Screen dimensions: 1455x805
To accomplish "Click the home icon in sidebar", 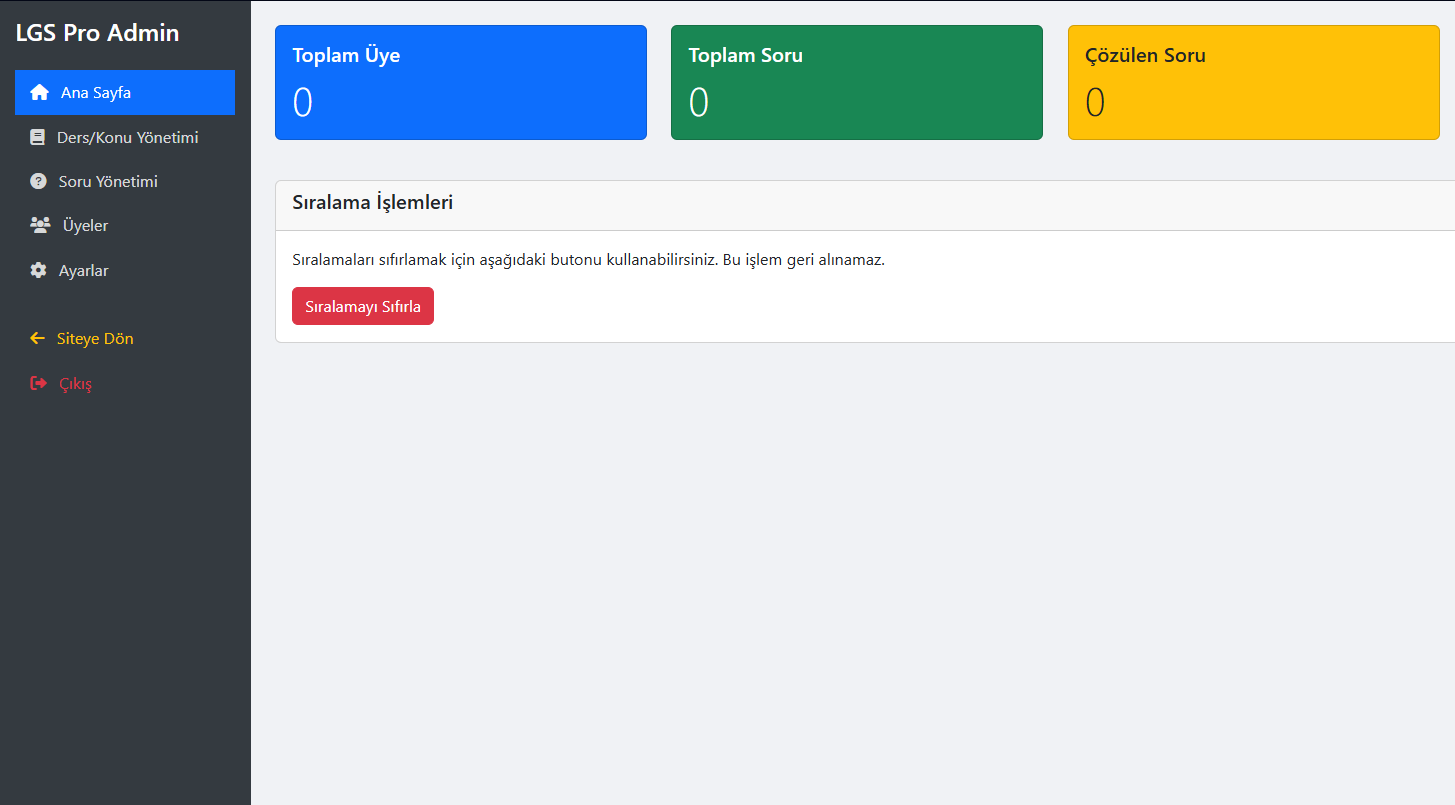I will (39, 93).
